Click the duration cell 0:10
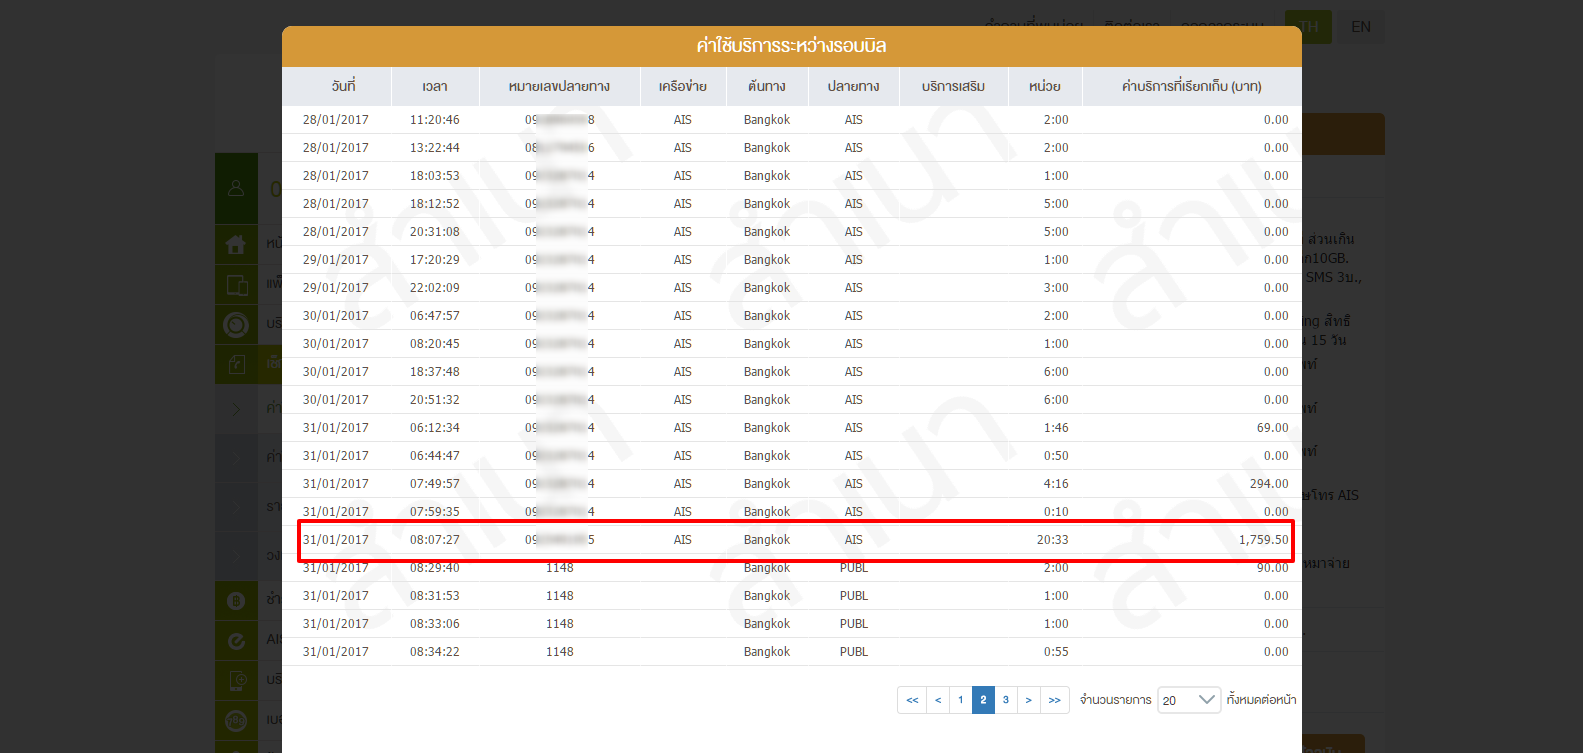Viewport: 1583px width, 753px height. pos(1056,512)
